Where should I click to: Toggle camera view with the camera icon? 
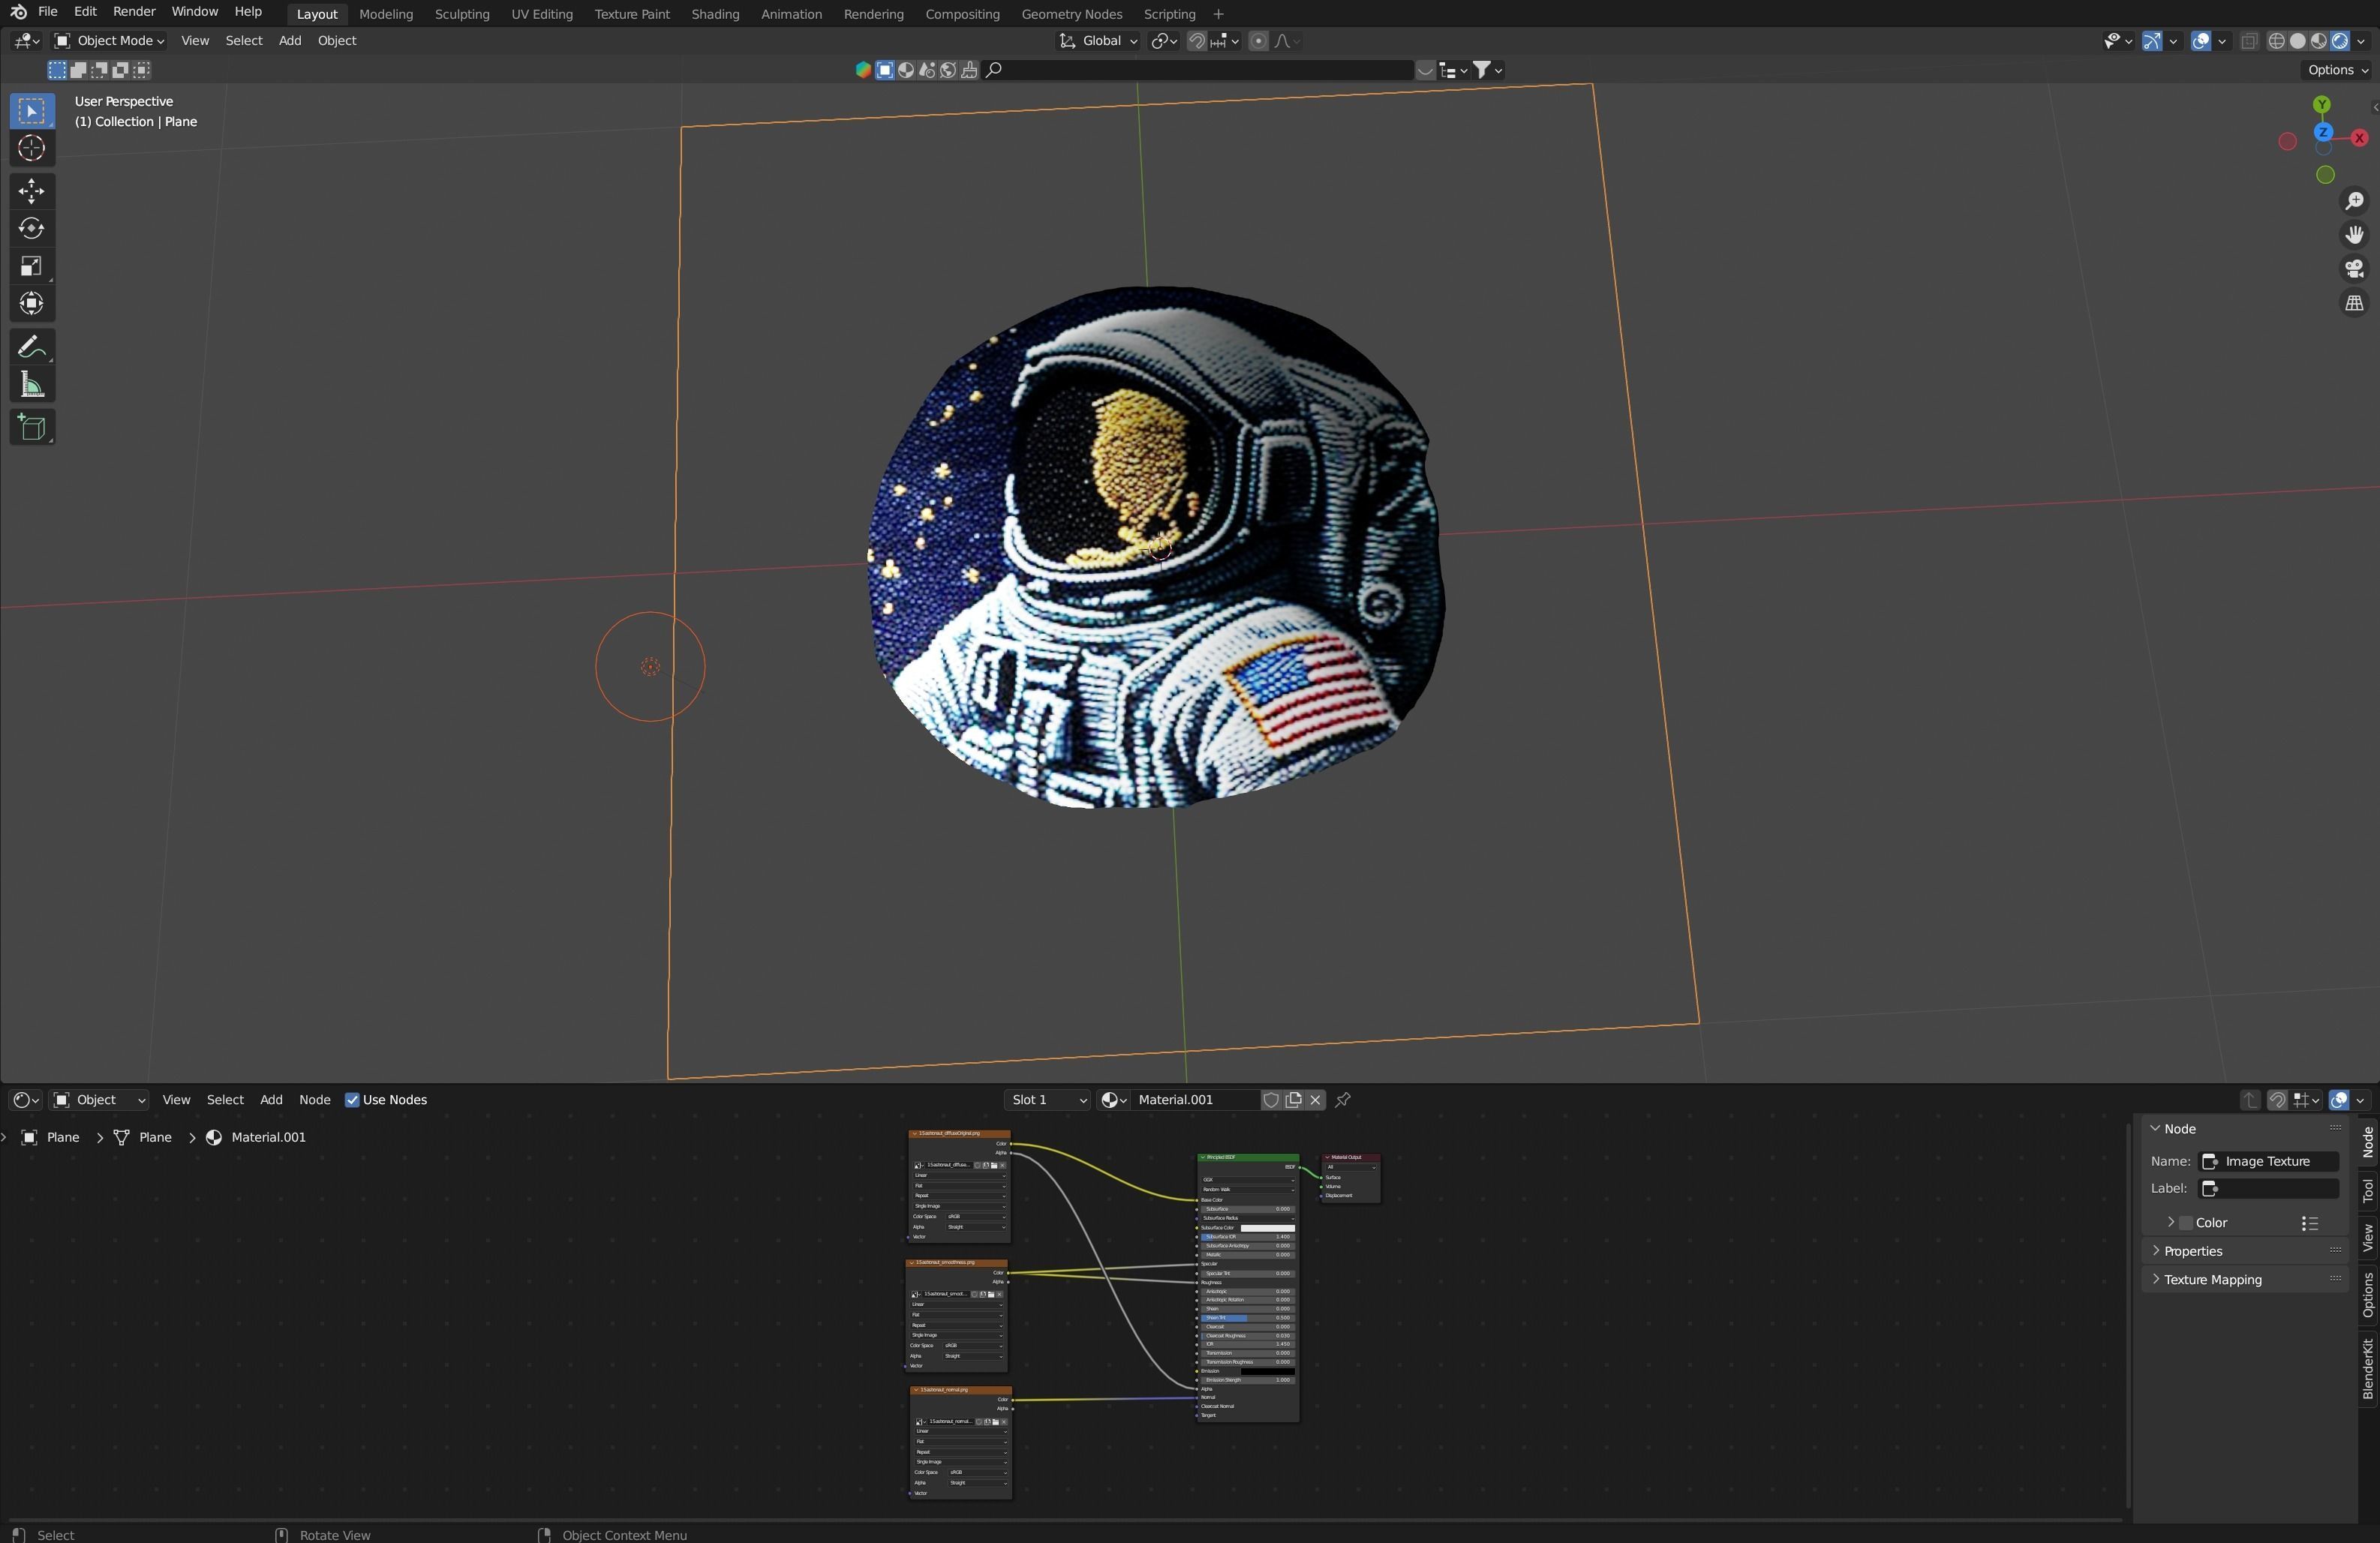[2354, 269]
